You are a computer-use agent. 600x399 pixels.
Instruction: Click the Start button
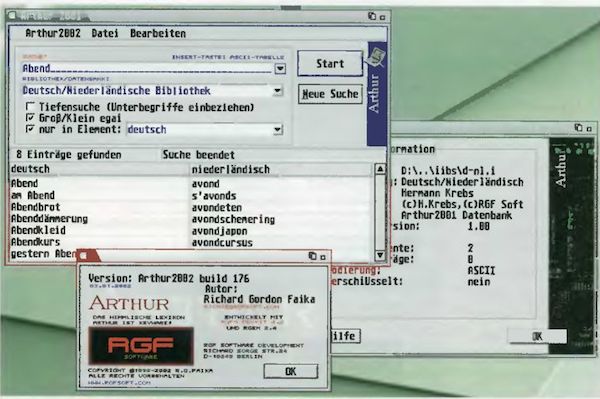(330, 64)
